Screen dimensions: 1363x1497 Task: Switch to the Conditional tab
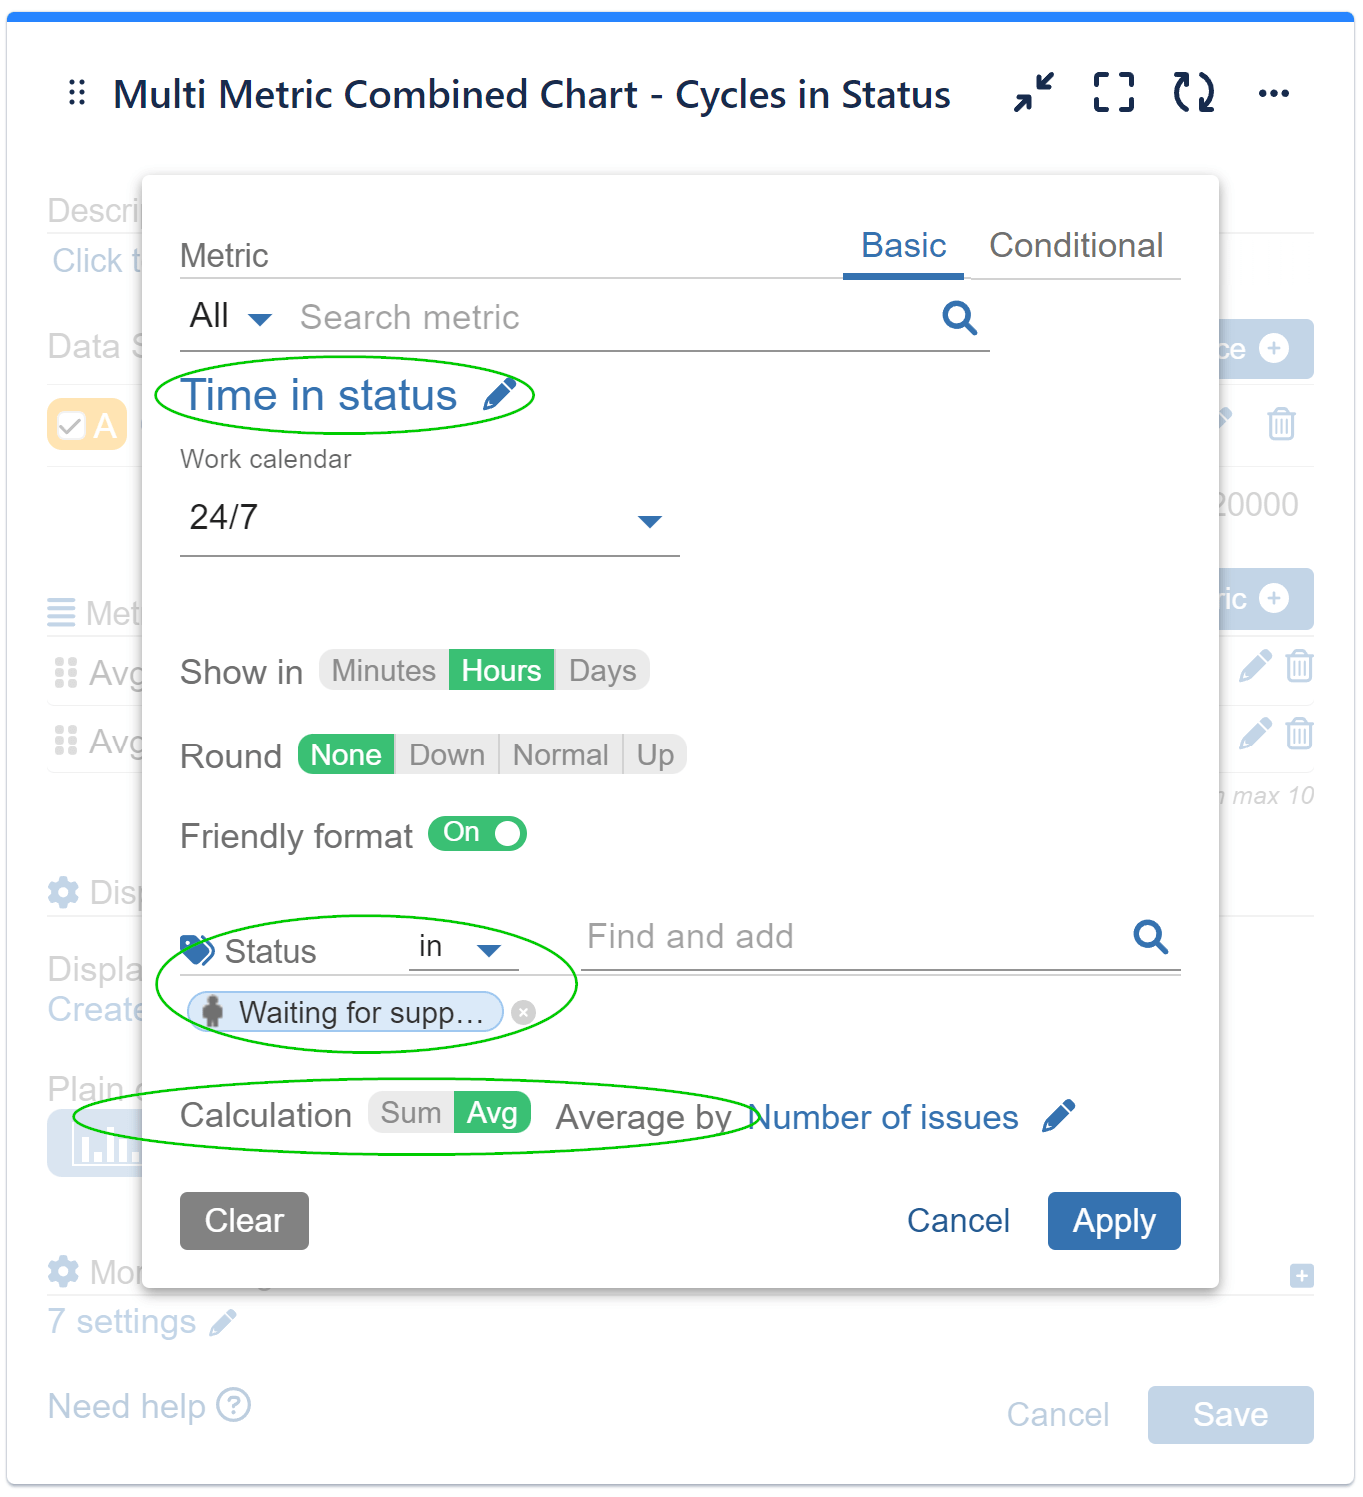1076,246
